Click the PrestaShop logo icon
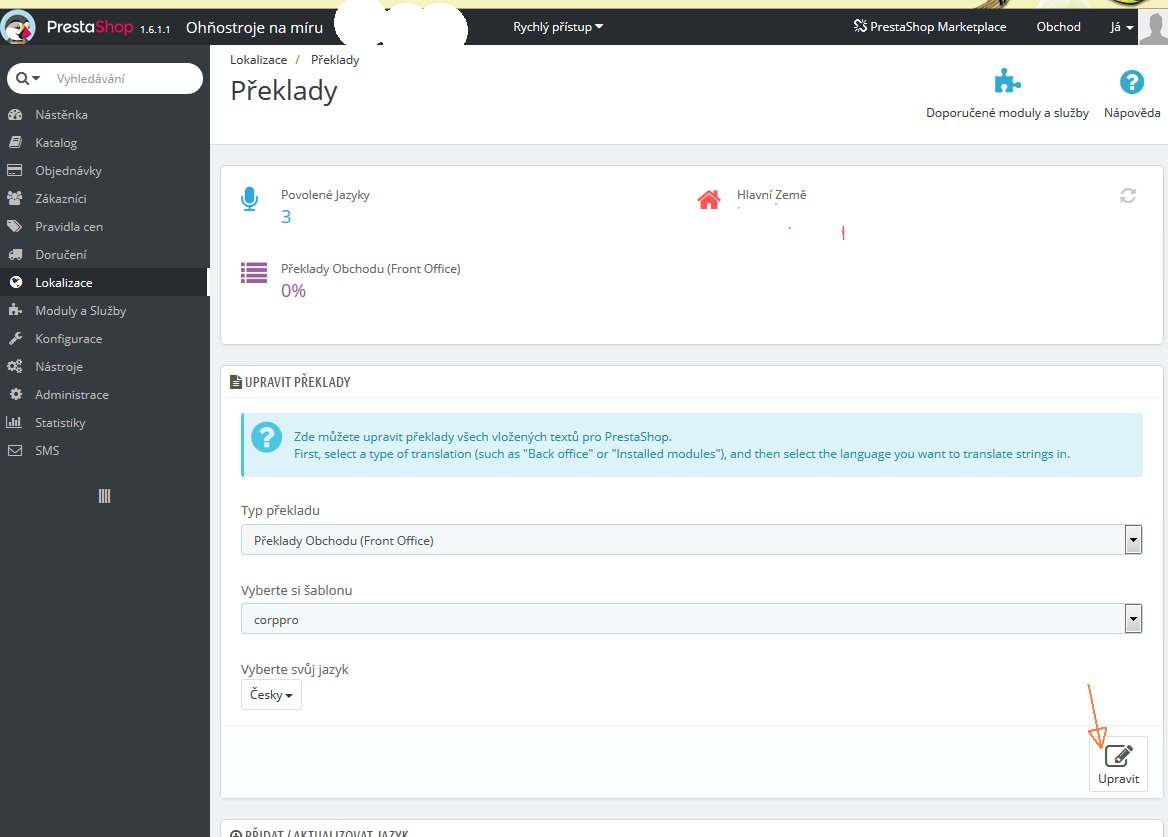Image resolution: width=1168 pixels, height=837 pixels. [20, 26]
